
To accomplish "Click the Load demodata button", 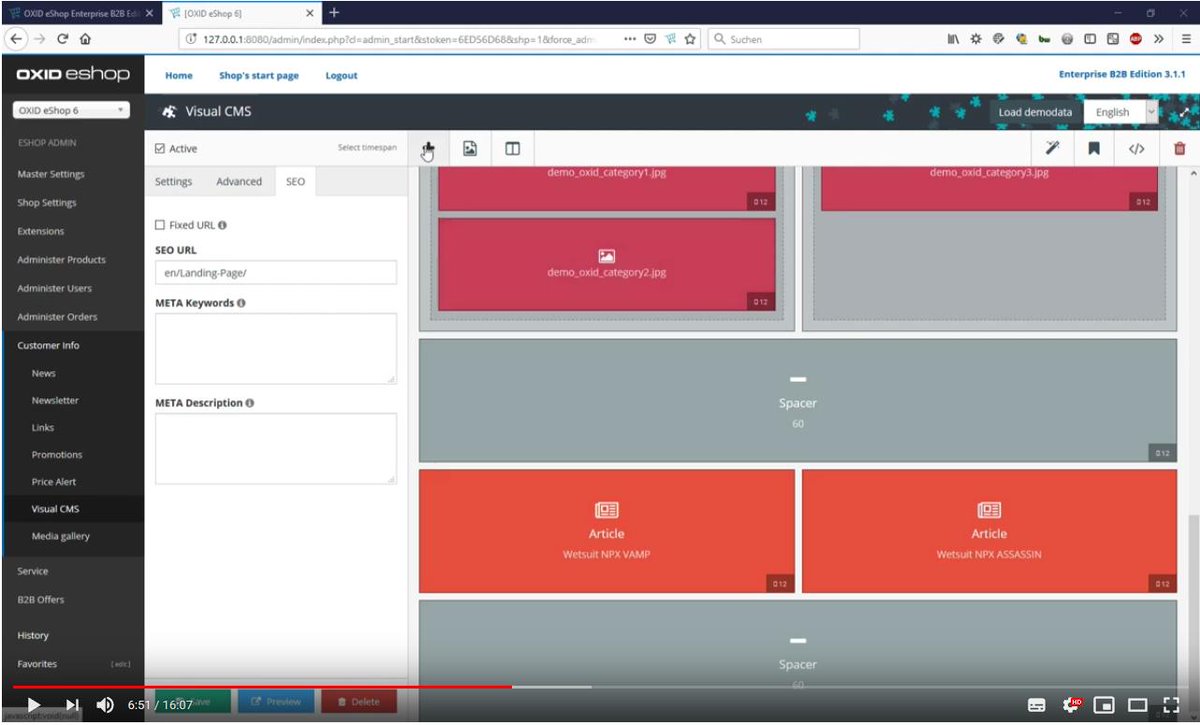I will (1034, 112).
